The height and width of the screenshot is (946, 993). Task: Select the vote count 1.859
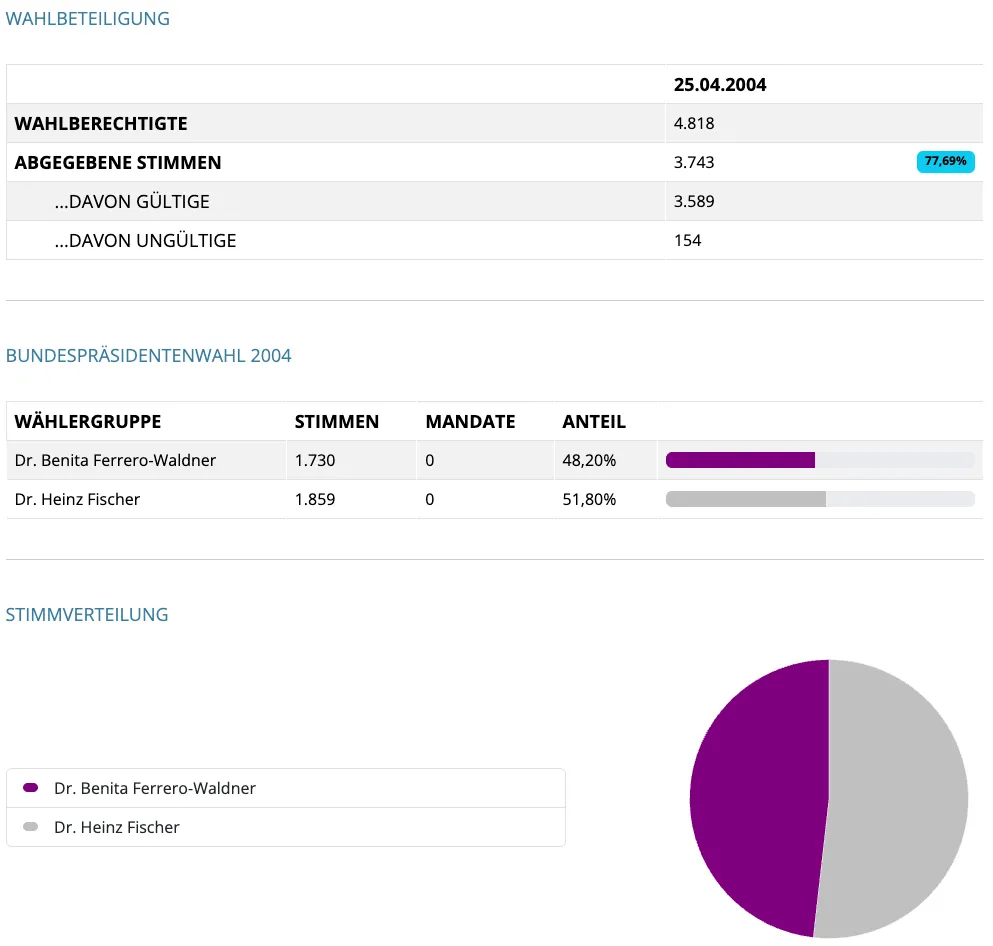(315, 500)
